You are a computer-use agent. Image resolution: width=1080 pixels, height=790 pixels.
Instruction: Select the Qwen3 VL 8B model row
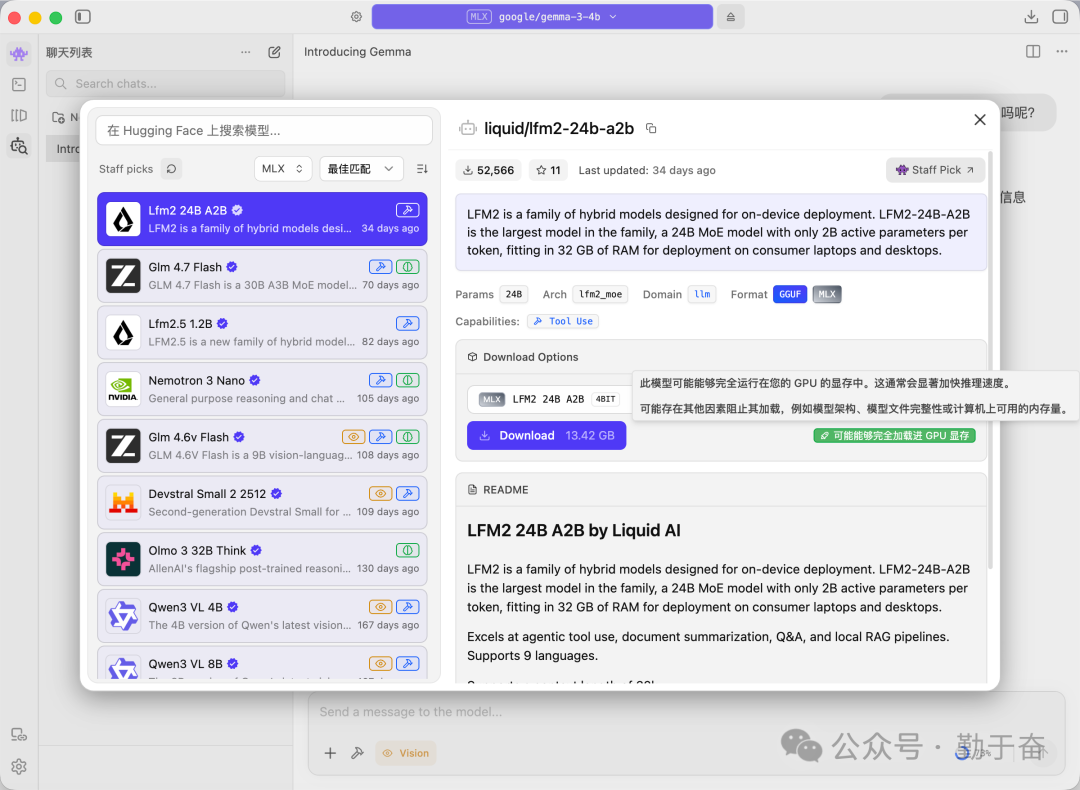(262, 663)
